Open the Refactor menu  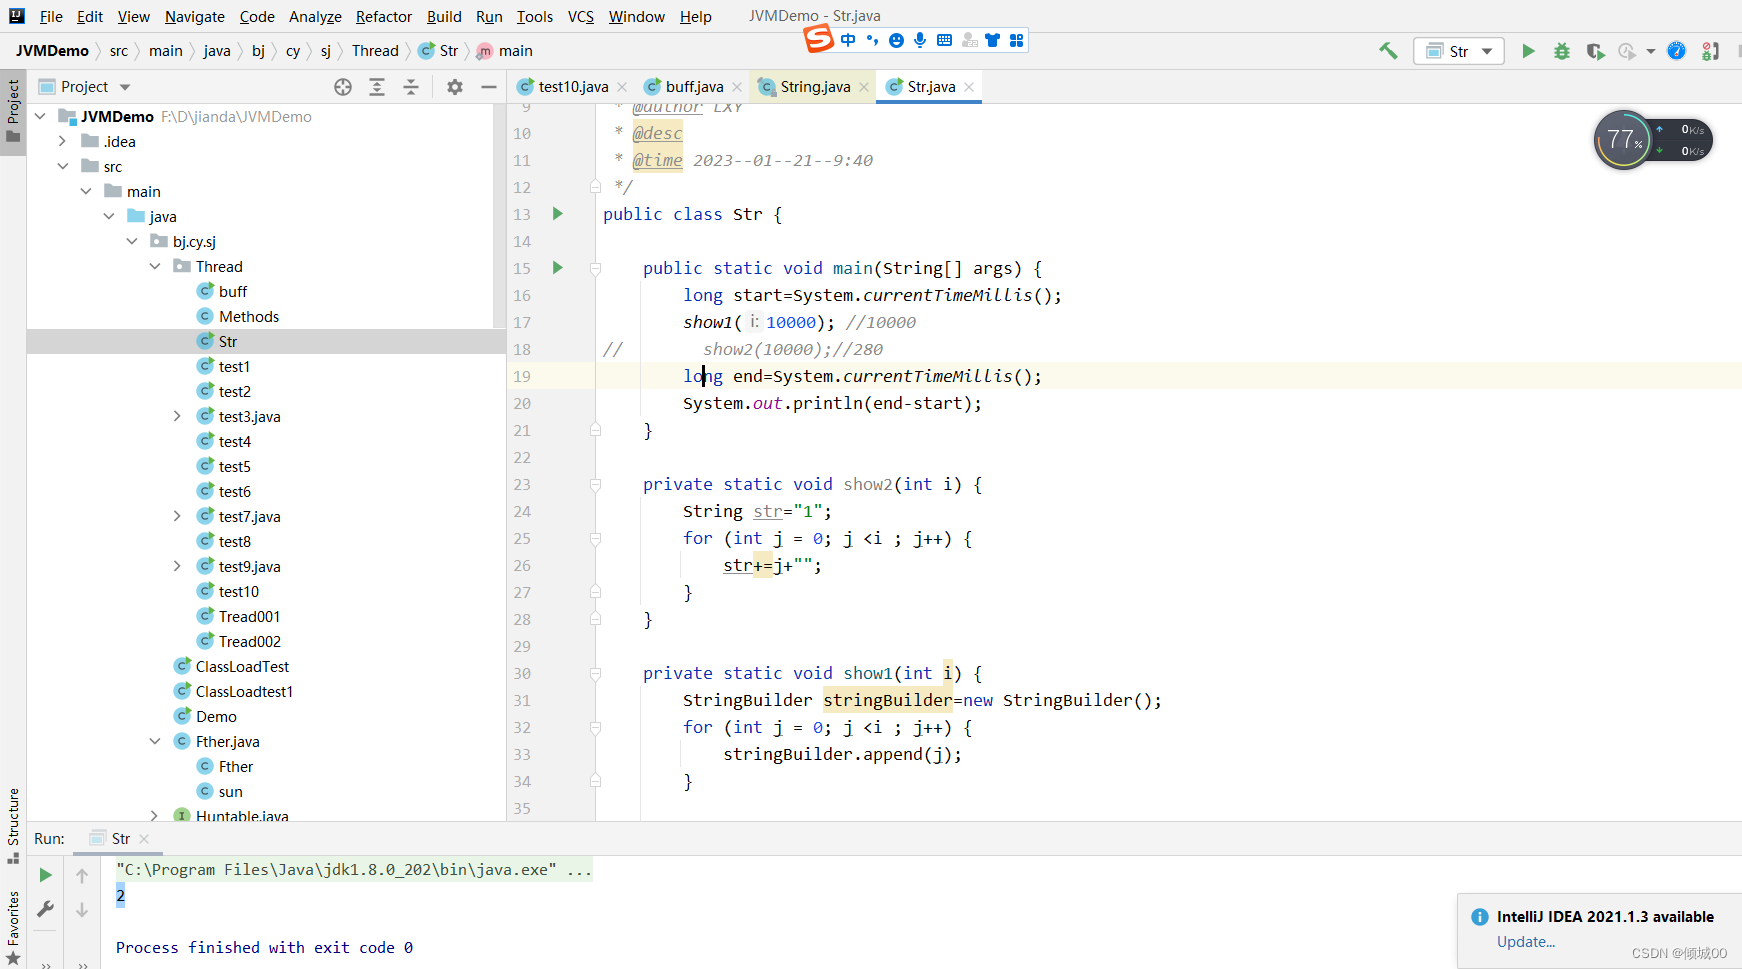[x=384, y=16]
